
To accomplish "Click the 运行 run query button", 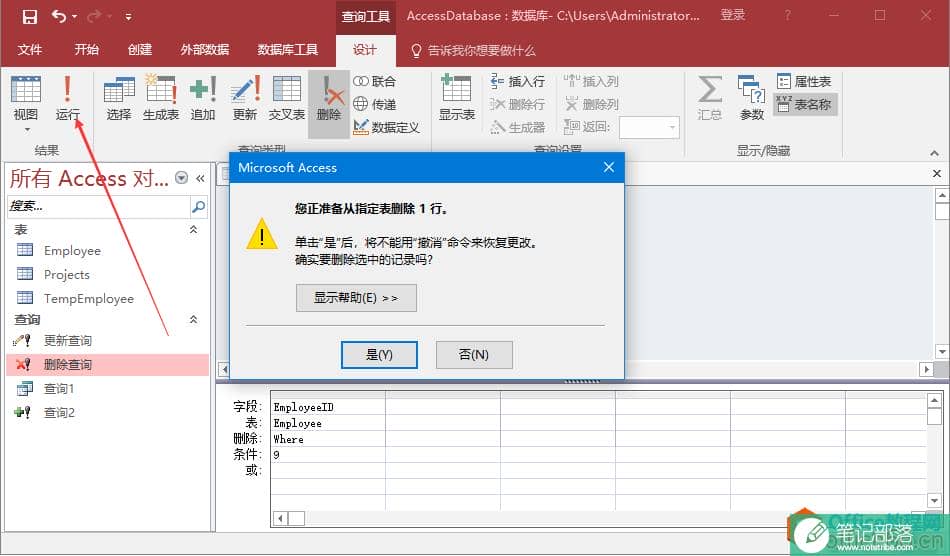I will click(67, 98).
